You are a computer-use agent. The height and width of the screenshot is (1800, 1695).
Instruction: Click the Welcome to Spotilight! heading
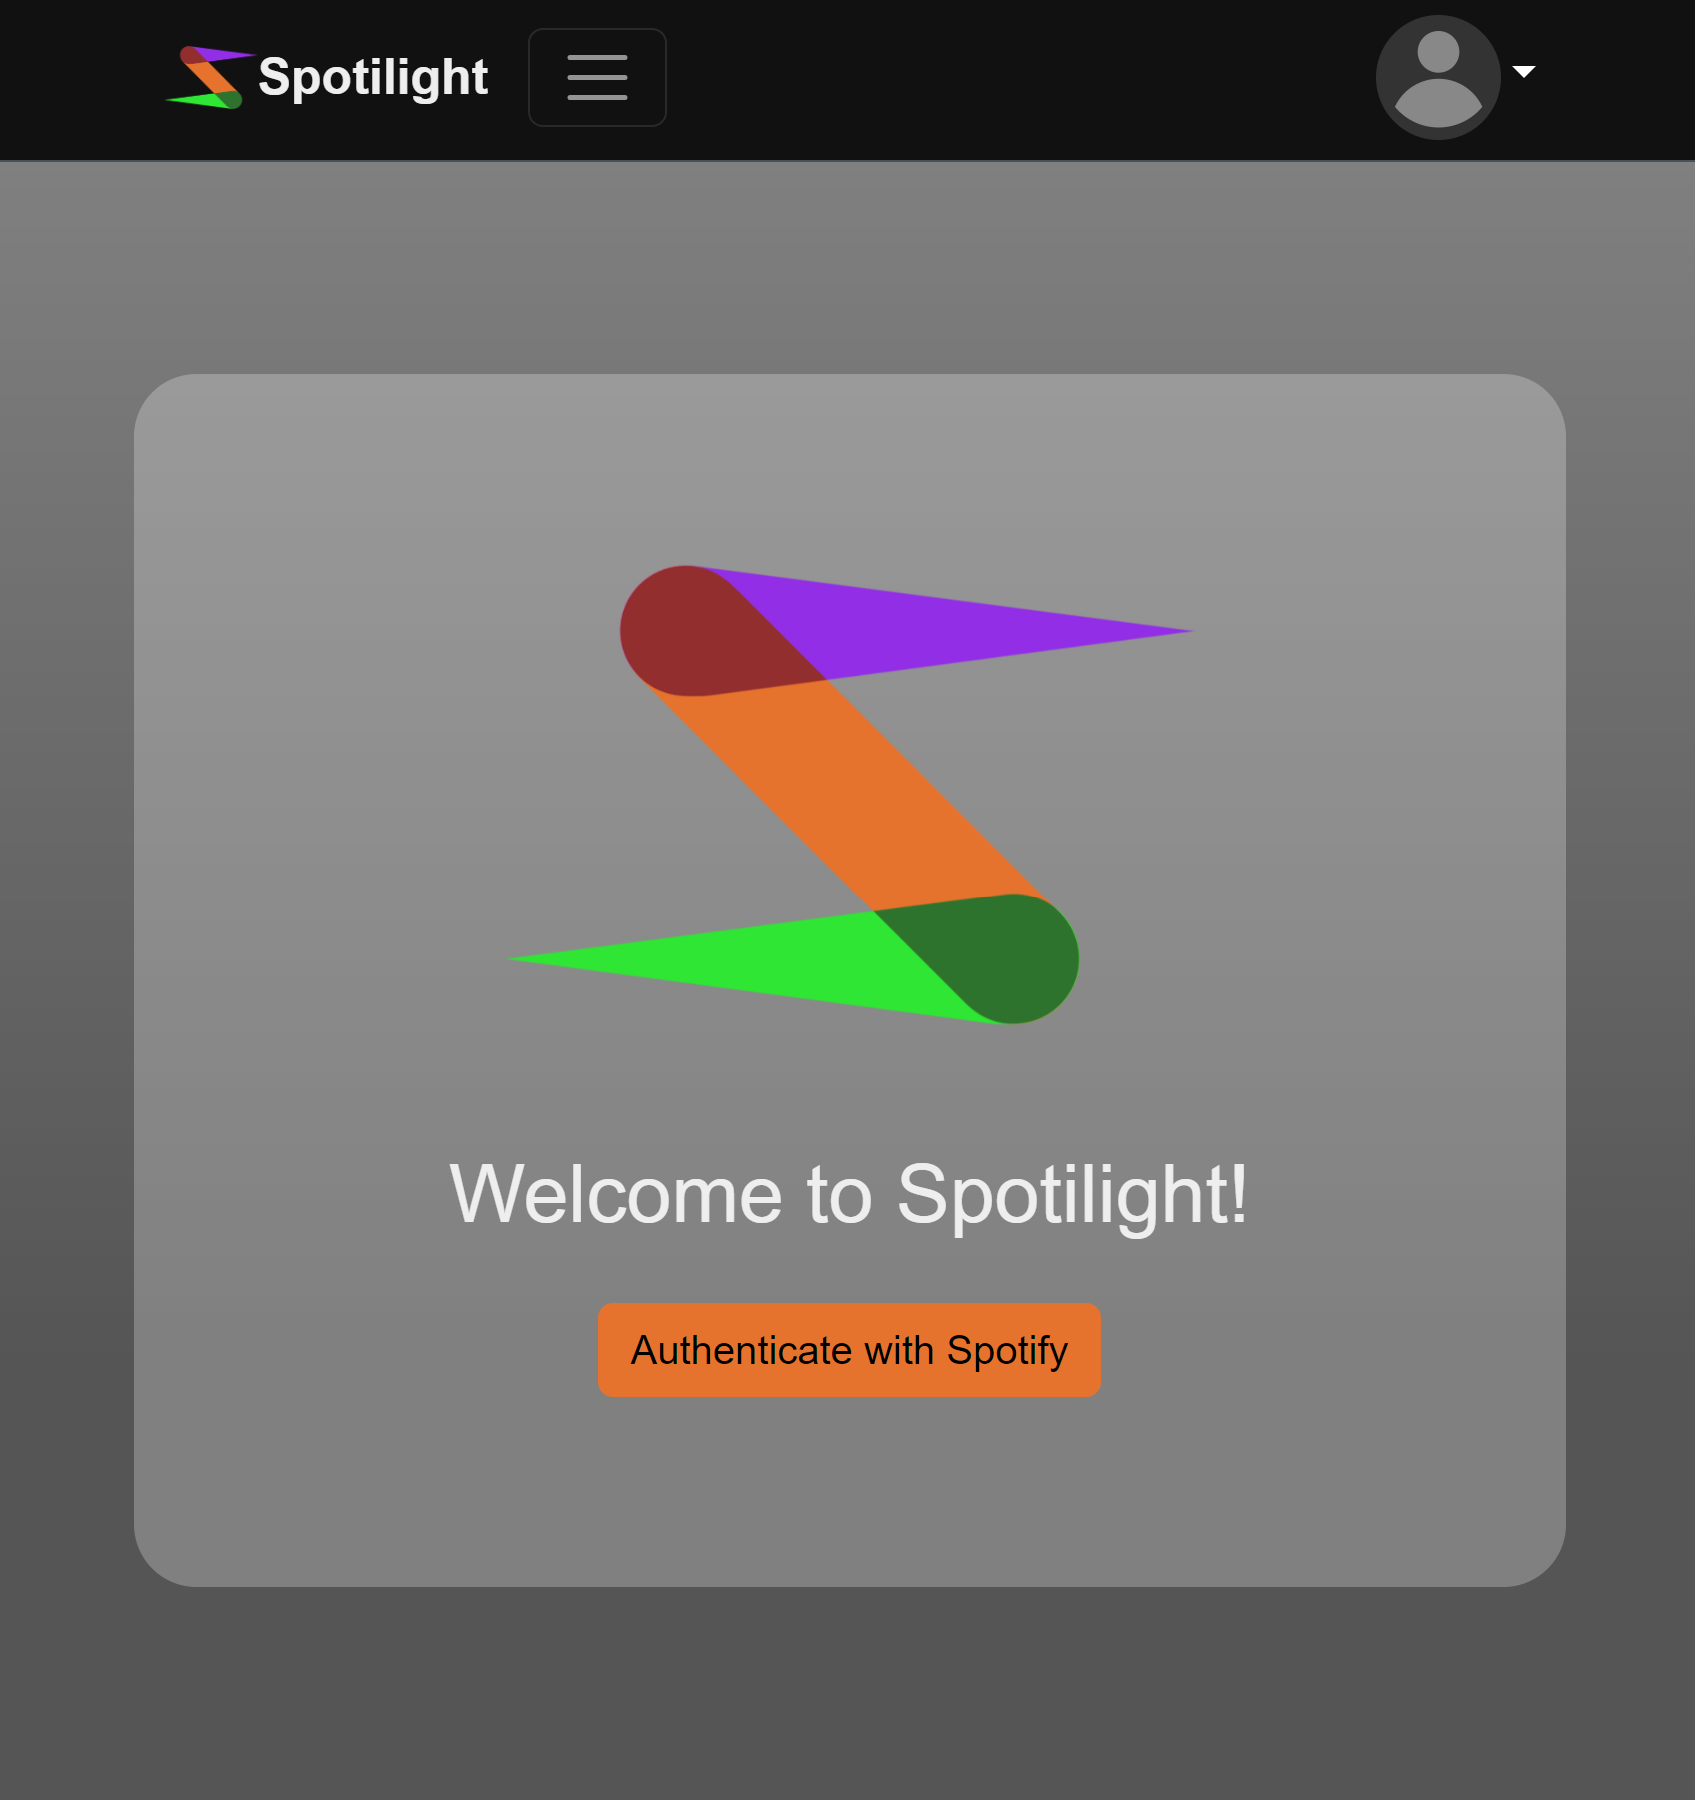849,1194
